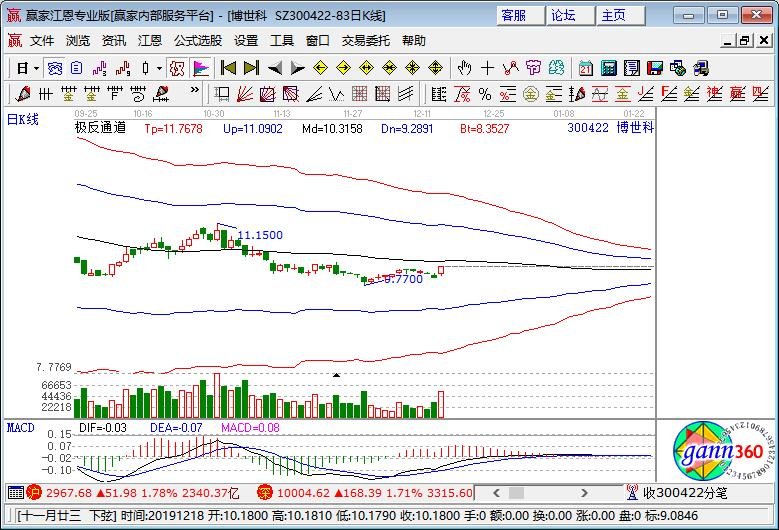Image resolution: width=779 pixels, height=530 pixels.
Task: Open the 设置 menu
Action: (x=246, y=41)
